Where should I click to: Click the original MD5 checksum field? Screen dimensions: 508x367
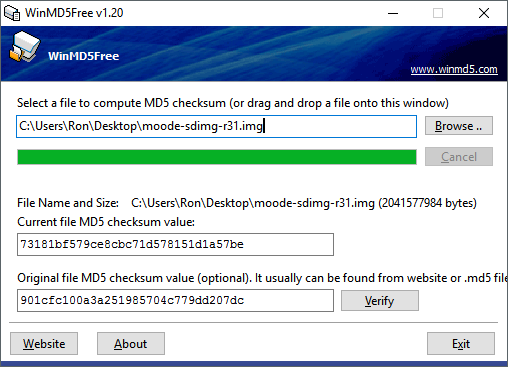(175, 300)
